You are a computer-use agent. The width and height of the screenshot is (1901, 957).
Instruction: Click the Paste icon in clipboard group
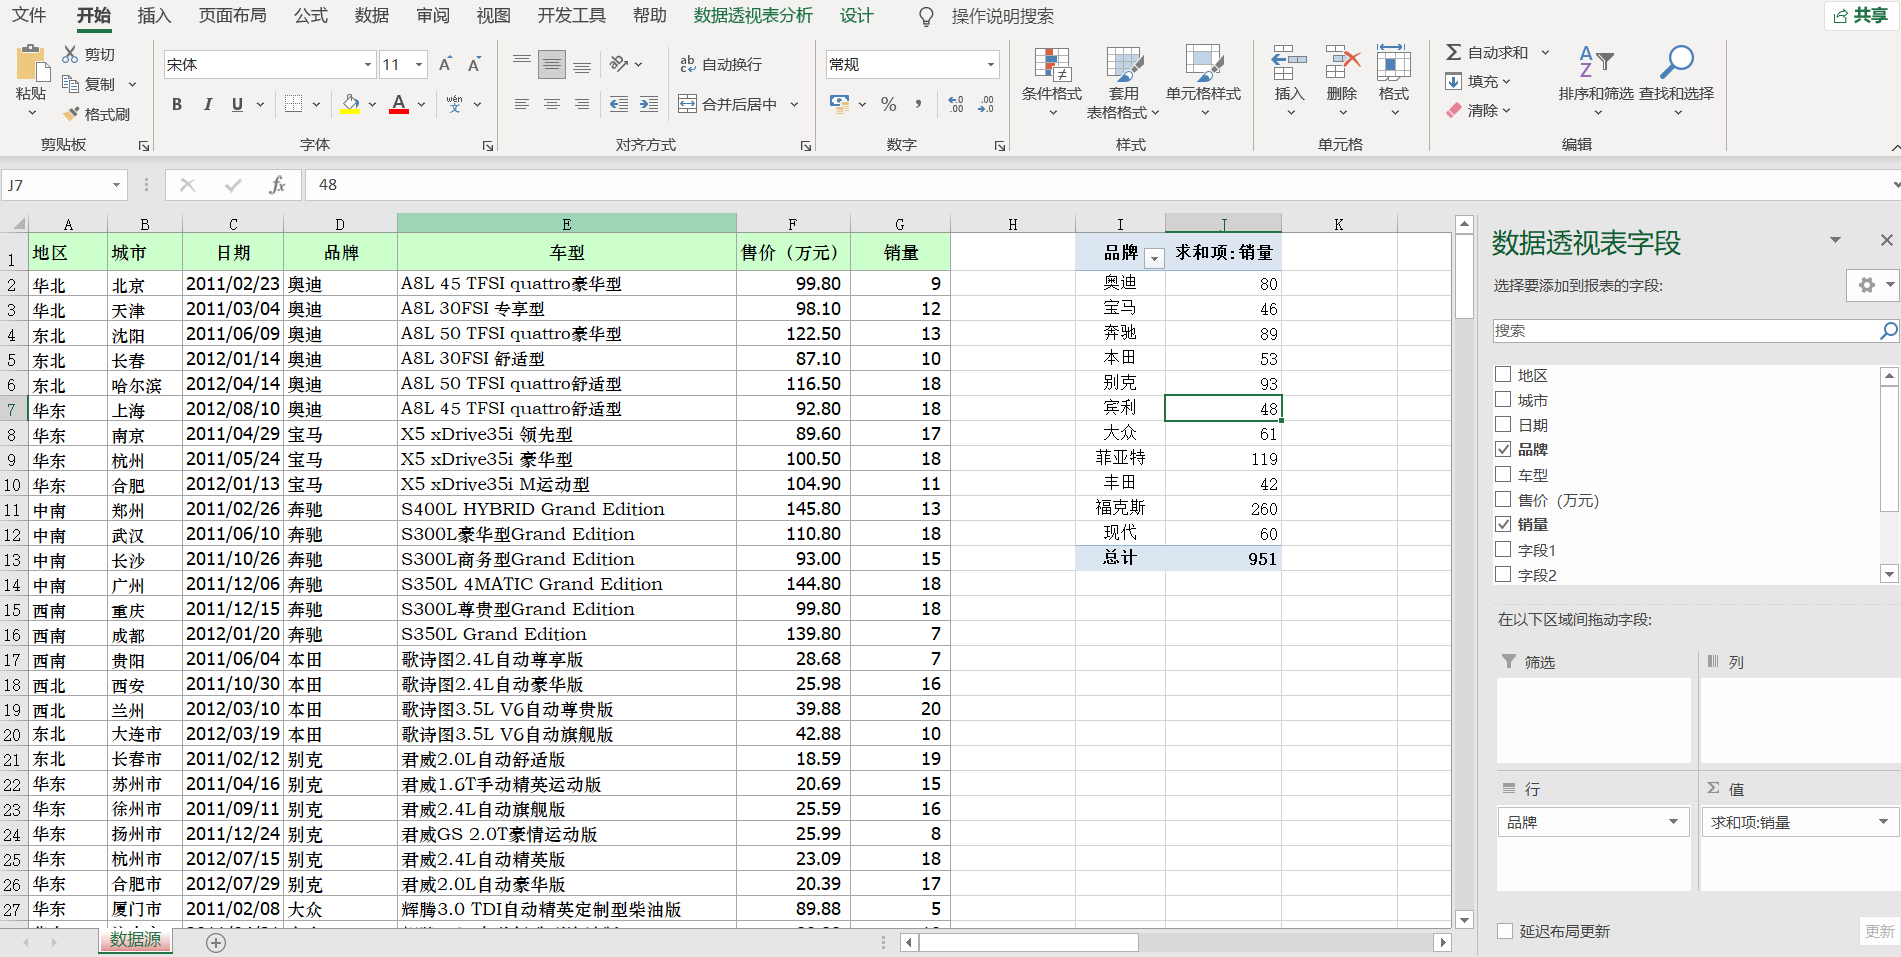pos(31,64)
